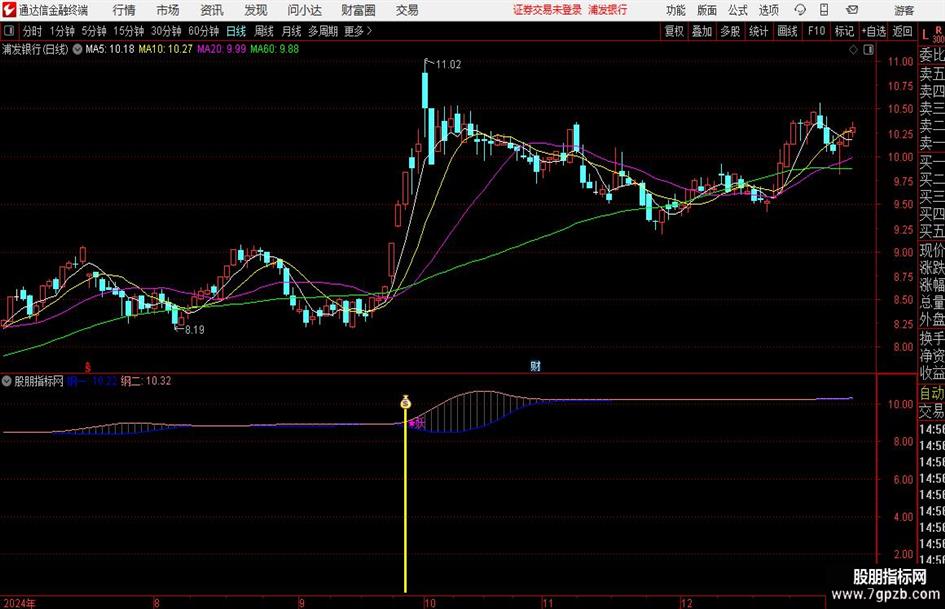Click the 返回 back button

[x=902, y=31]
